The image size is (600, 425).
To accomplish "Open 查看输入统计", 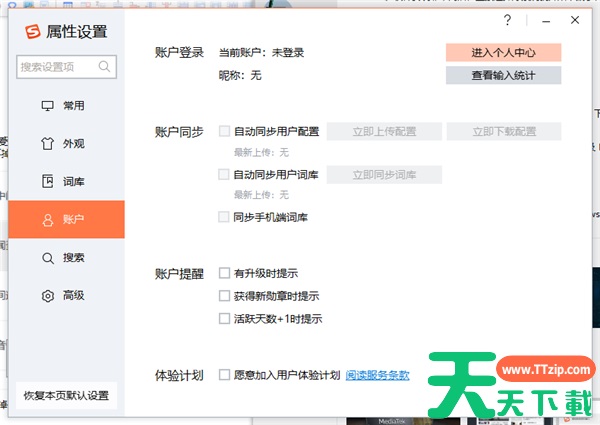I will click(503, 75).
